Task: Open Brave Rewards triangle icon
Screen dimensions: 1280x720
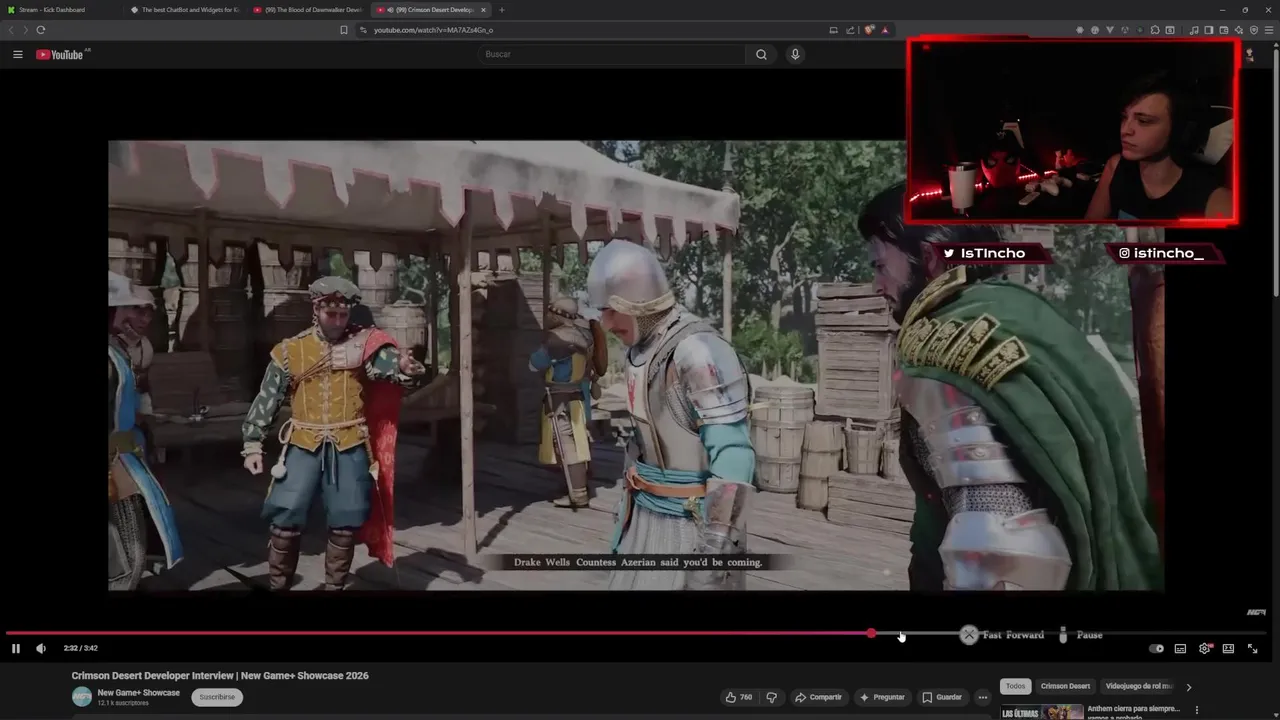Action: point(885,30)
